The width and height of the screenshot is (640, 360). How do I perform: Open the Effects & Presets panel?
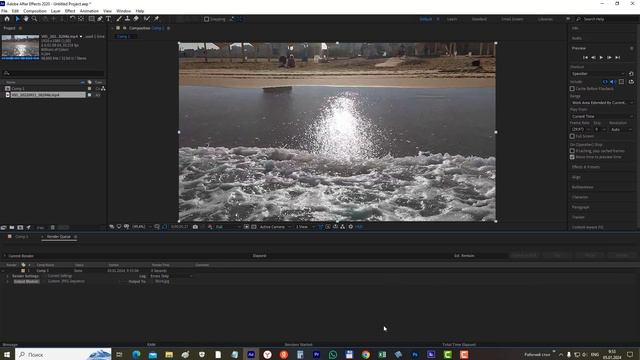[586, 167]
